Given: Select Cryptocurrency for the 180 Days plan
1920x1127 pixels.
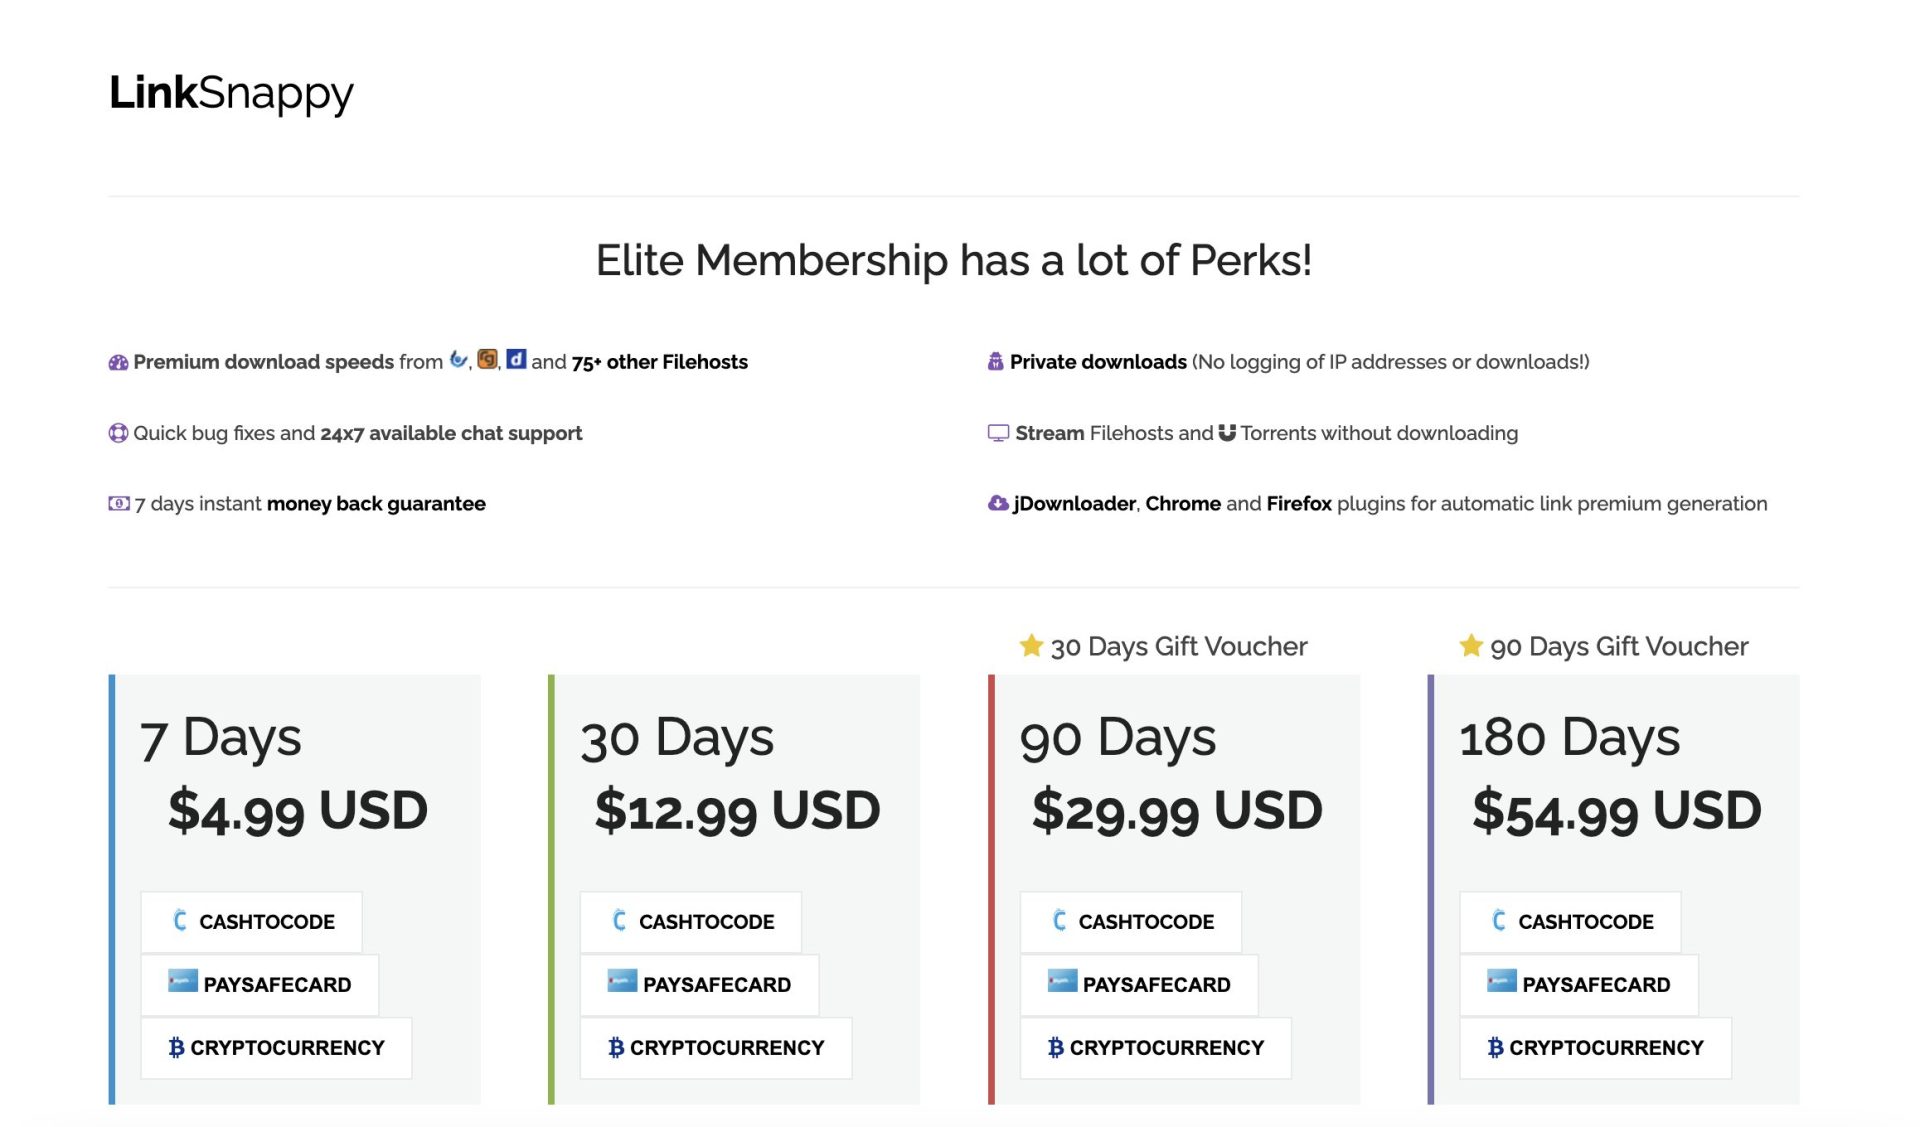Looking at the screenshot, I should 1596,1048.
